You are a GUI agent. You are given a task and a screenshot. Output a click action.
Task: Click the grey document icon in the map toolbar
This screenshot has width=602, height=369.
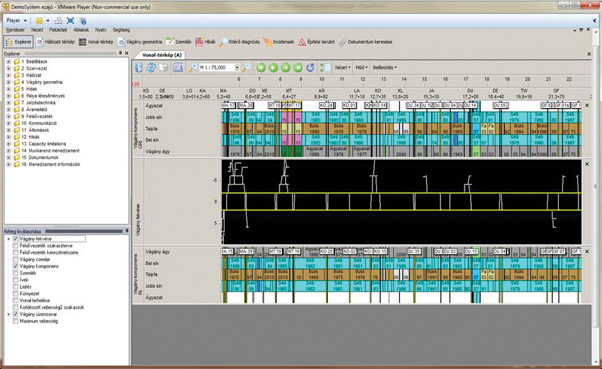164,68
